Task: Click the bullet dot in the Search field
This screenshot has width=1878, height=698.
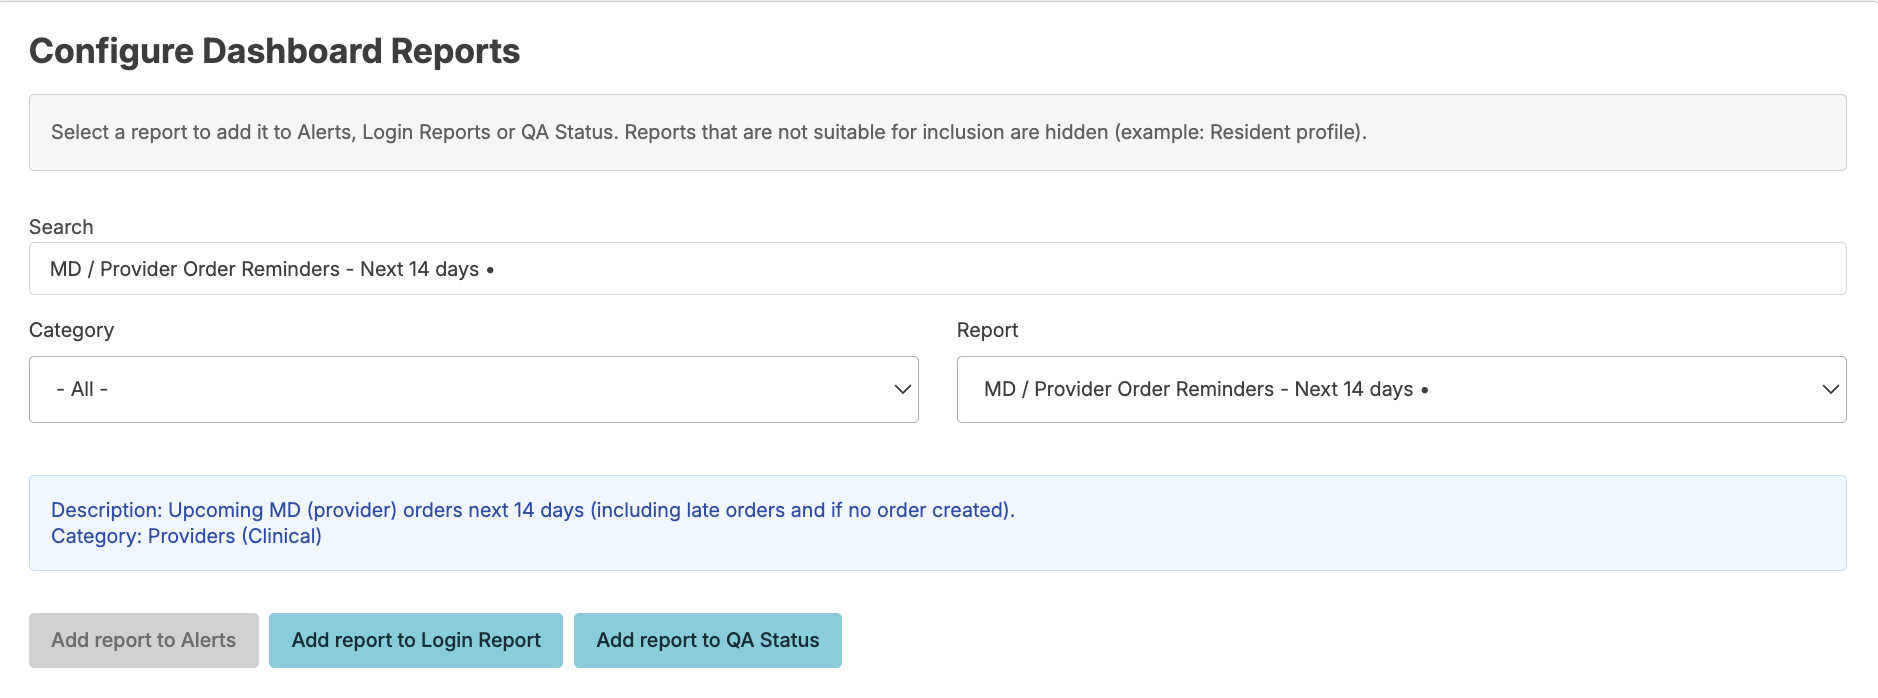Action: coord(490,270)
